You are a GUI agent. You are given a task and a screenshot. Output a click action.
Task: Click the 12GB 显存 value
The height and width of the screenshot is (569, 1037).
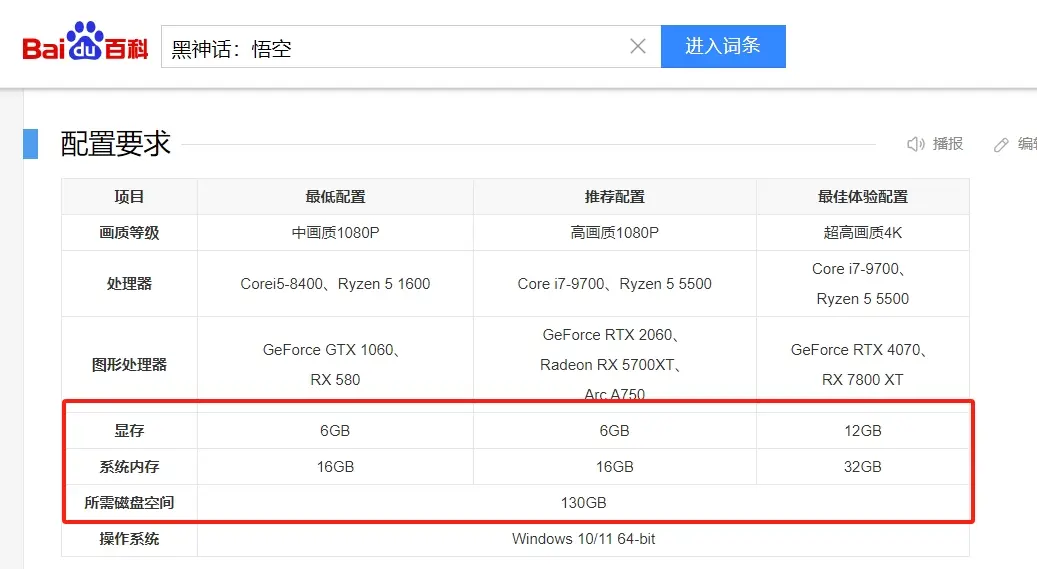click(862, 431)
